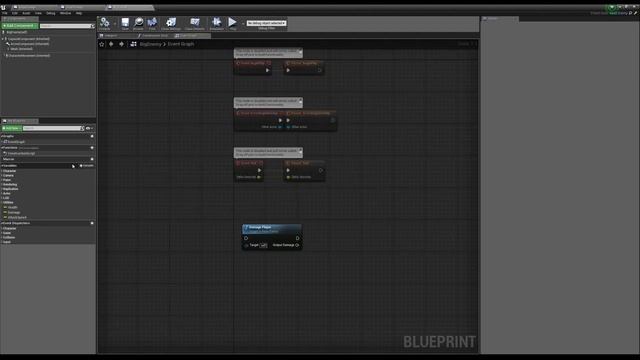Collapse the CapsuleComponent tree node

point(3,39)
